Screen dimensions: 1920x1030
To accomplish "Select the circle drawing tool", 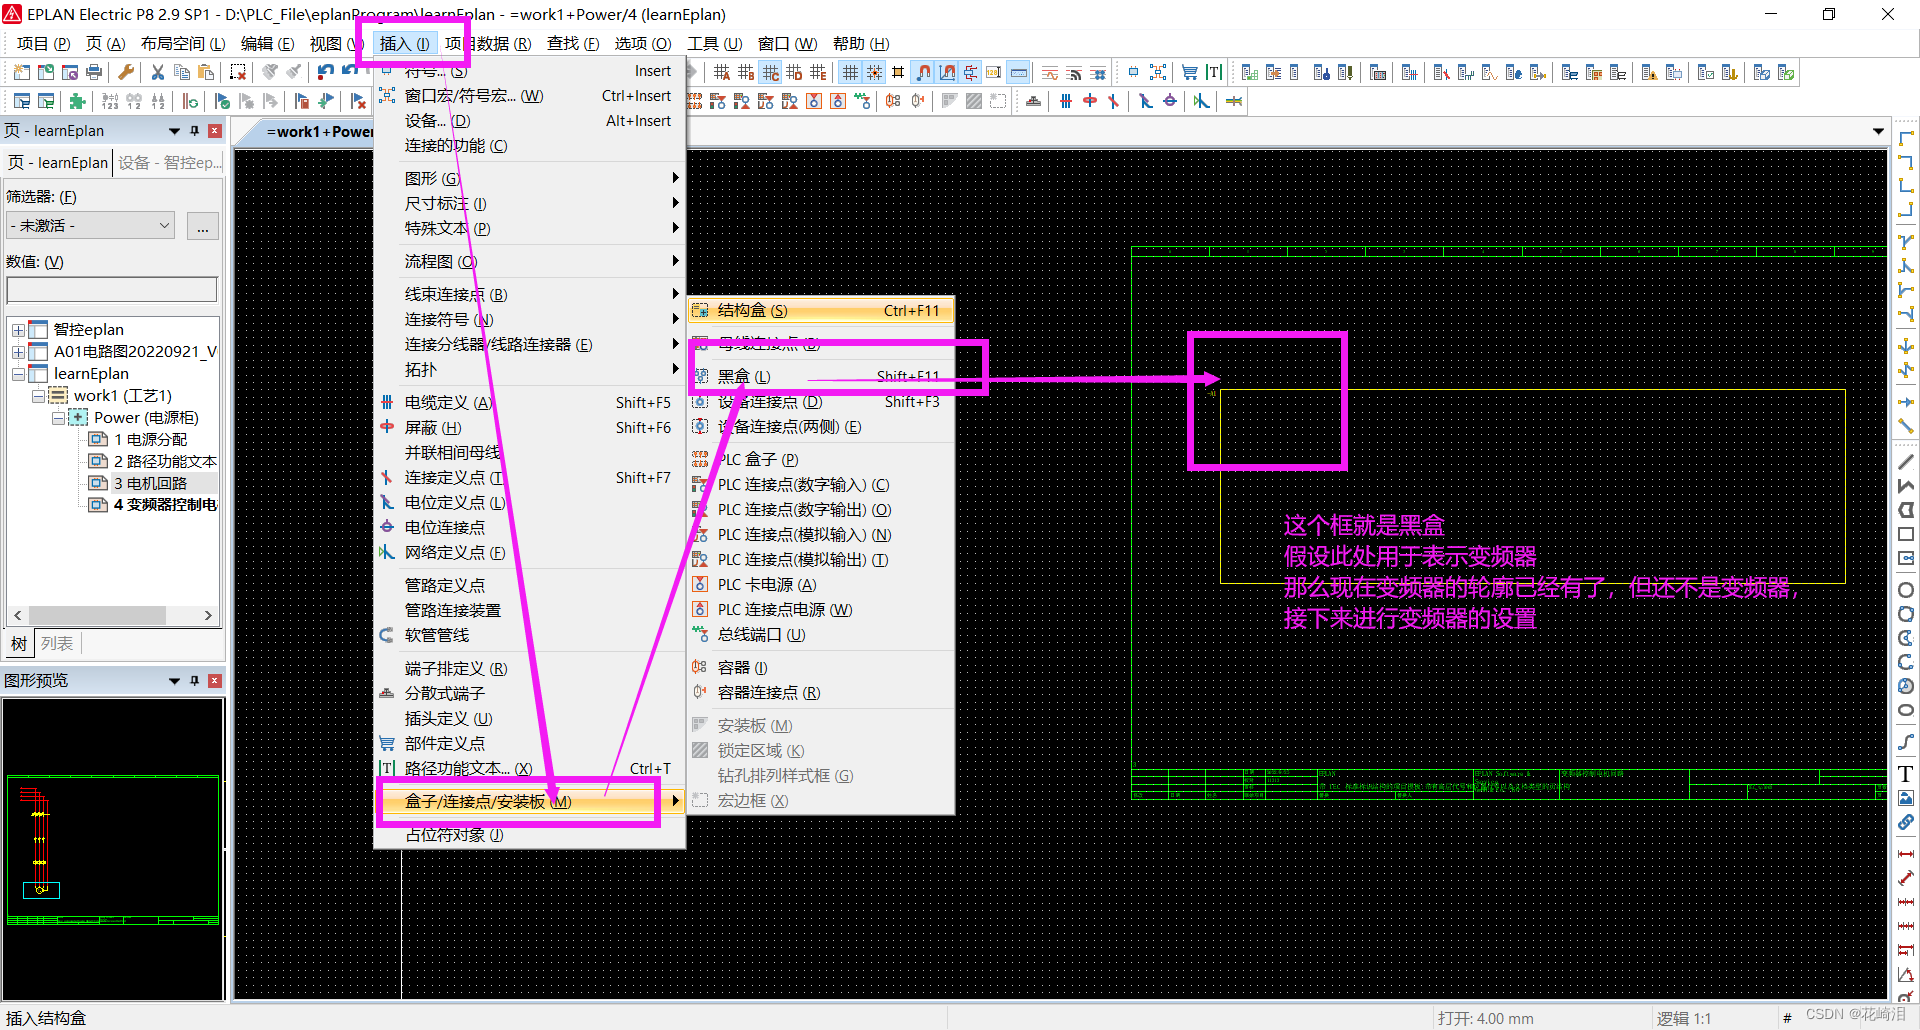I will [x=1905, y=589].
